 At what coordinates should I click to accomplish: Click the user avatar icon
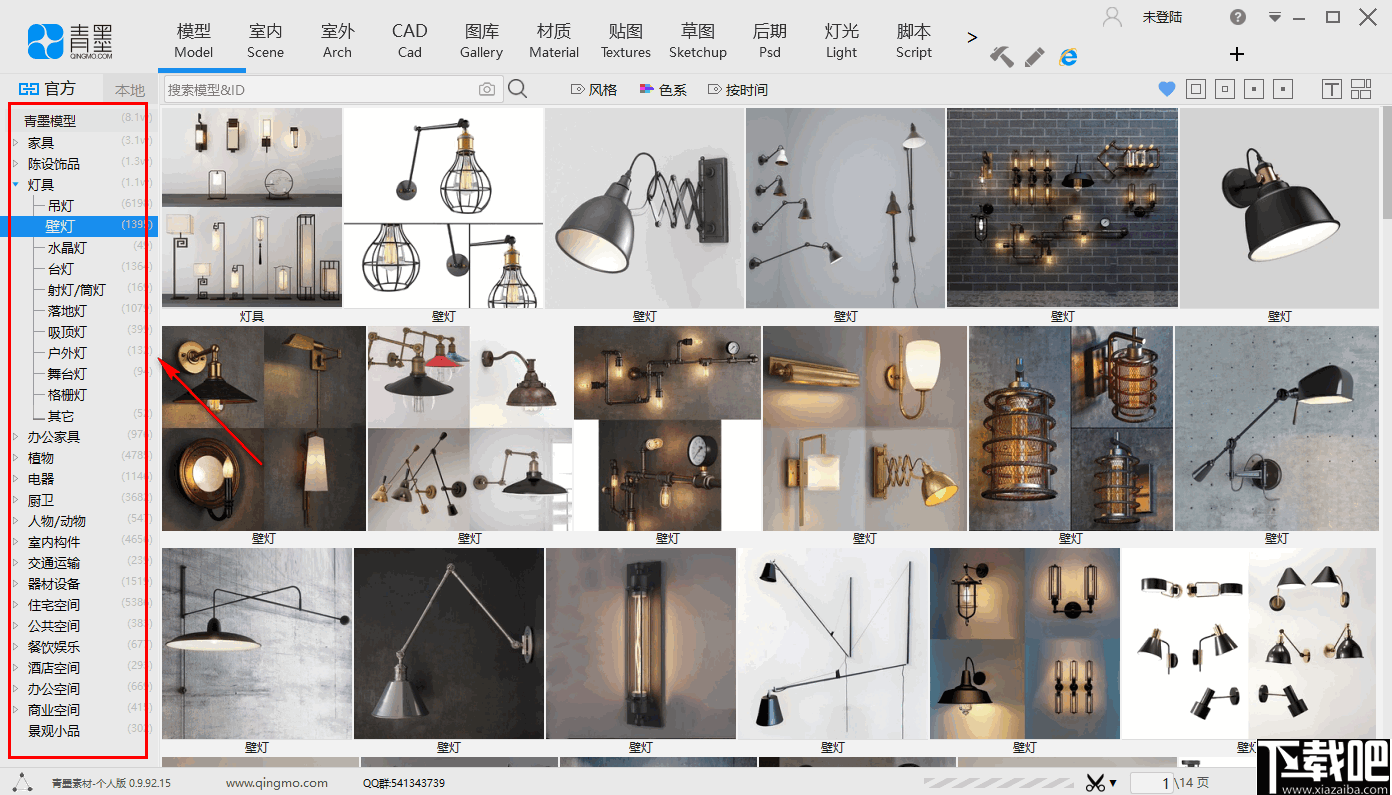[x=1112, y=17]
